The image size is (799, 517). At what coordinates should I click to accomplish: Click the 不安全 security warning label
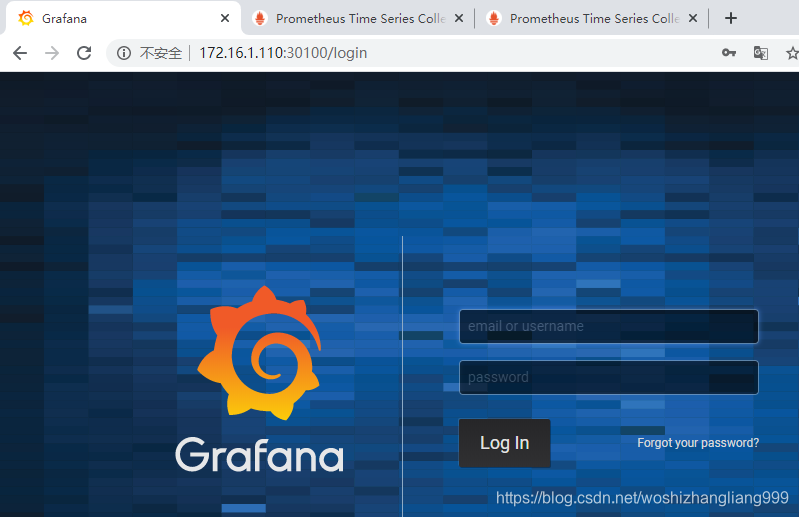[x=161, y=53]
